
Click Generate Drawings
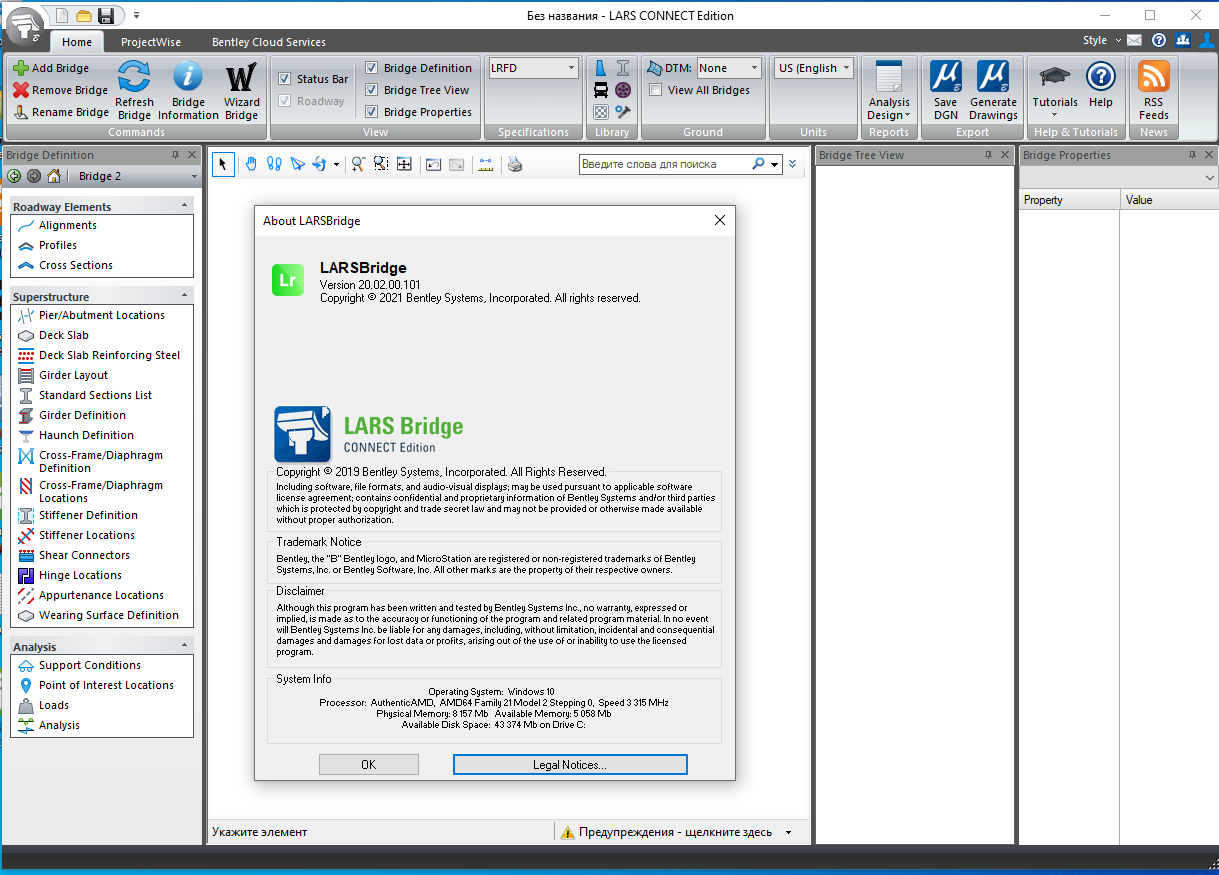(x=993, y=90)
